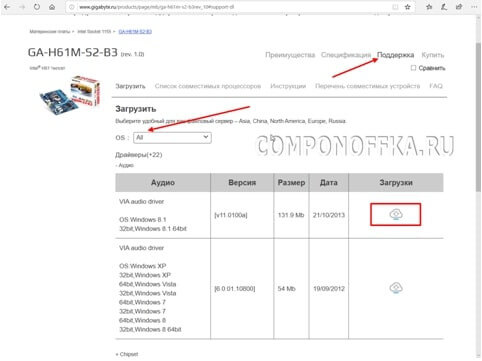This screenshot has height=361, width=482.
Task: Click the browser back arrow
Action: pyautogui.click(x=7, y=7)
